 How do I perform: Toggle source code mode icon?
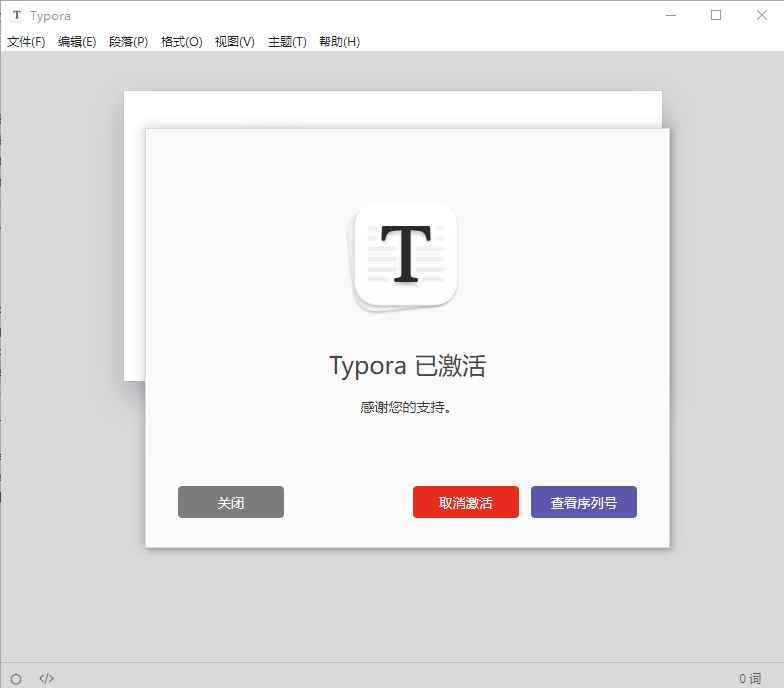pyautogui.click(x=46, y=679)
